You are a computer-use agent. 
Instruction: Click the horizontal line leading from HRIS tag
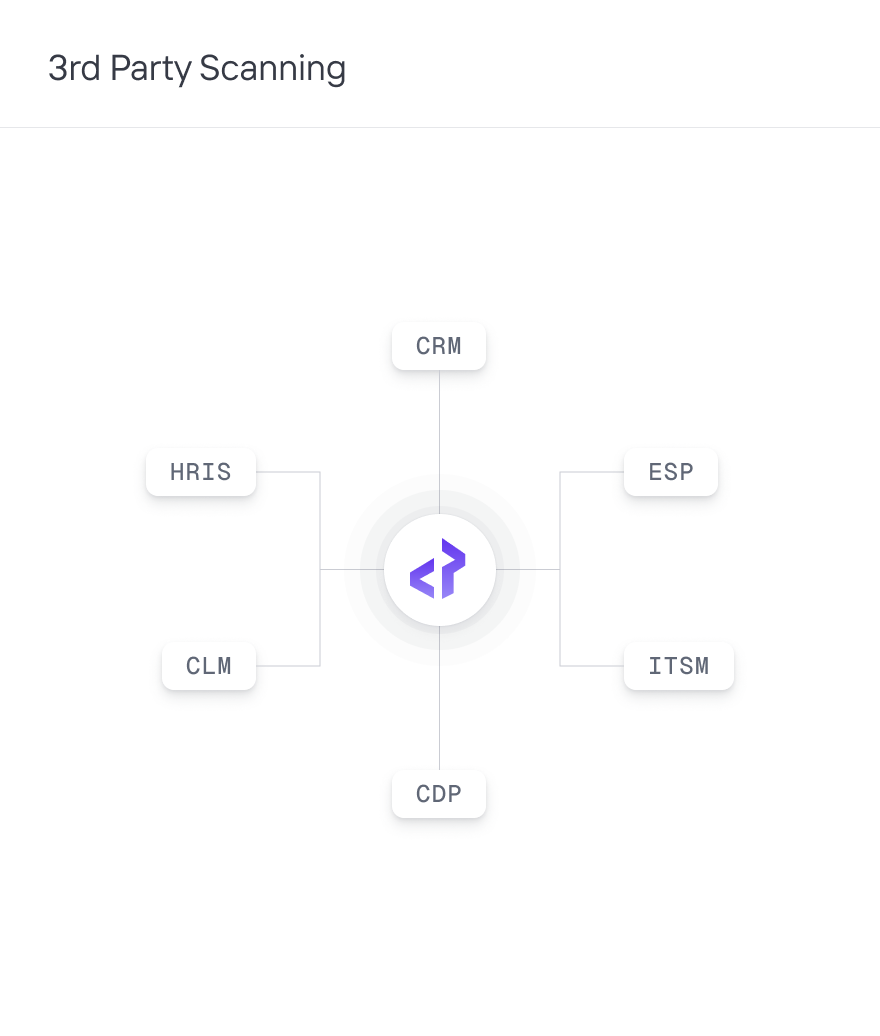pyautogui.click(x=288, y=472)
